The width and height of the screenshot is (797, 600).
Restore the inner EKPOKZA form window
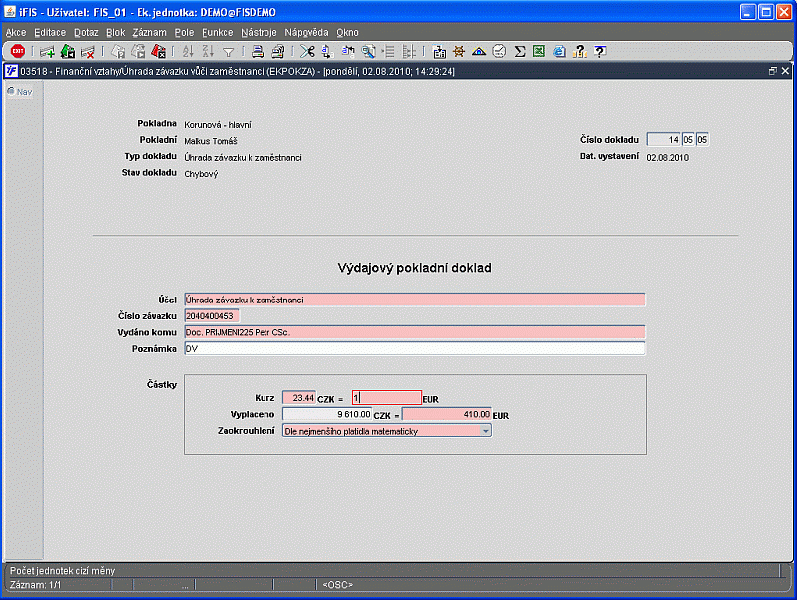(773, 71)
